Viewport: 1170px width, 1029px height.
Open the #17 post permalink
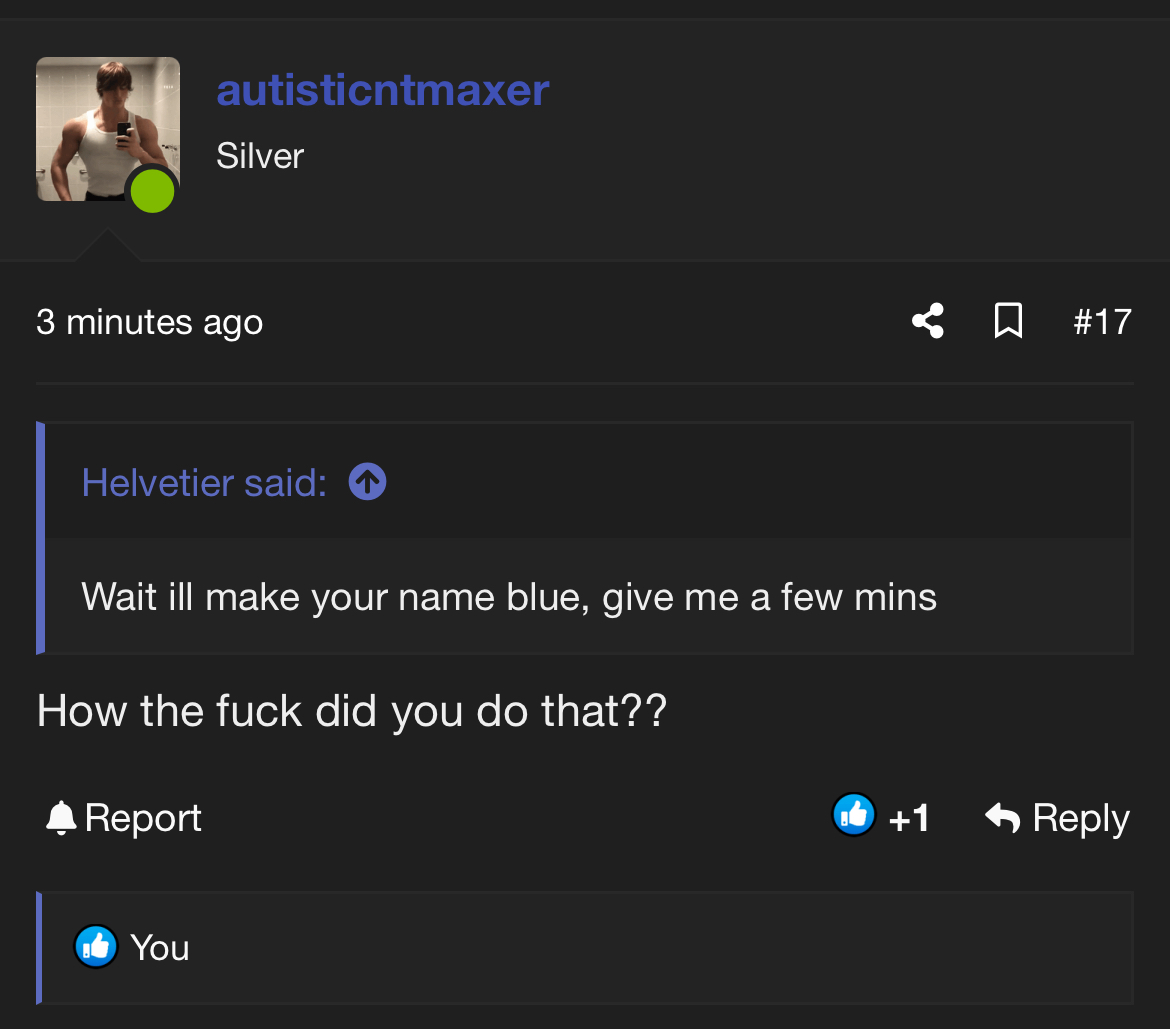[1102, 322]
